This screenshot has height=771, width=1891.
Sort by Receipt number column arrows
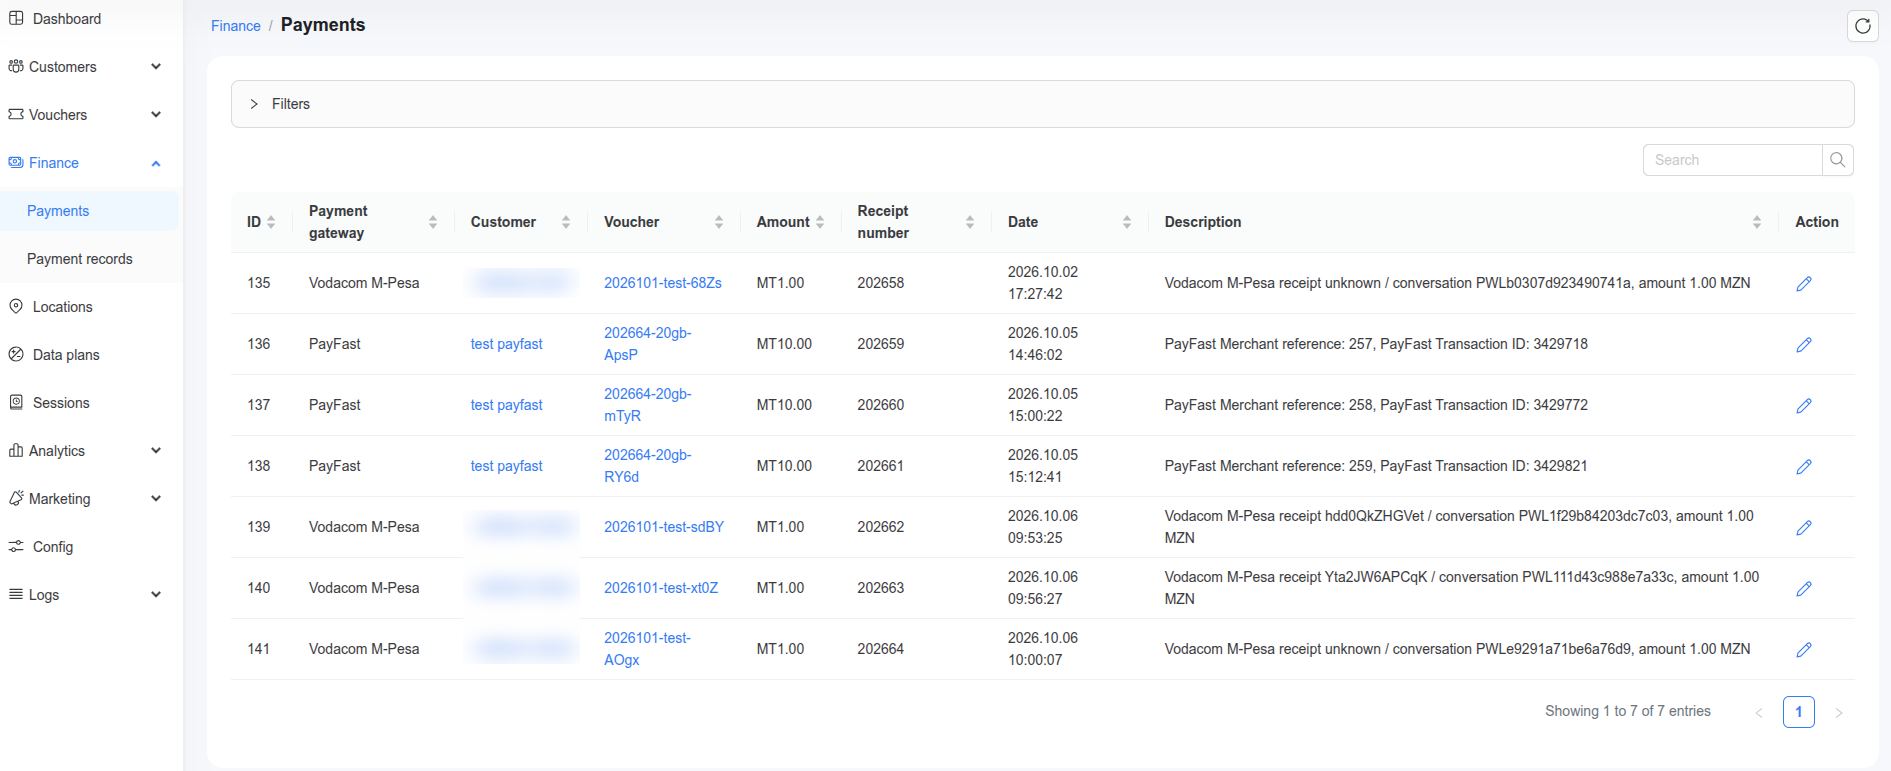970,222
